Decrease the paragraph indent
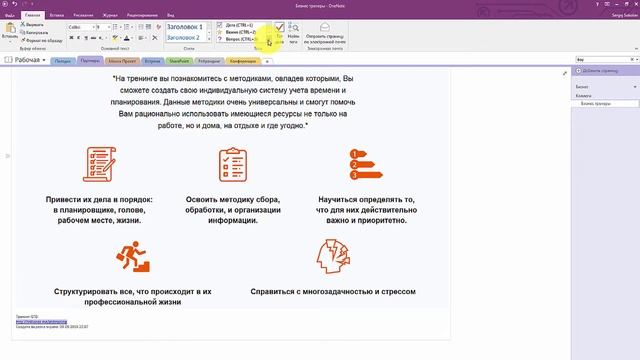 point(141,27)
